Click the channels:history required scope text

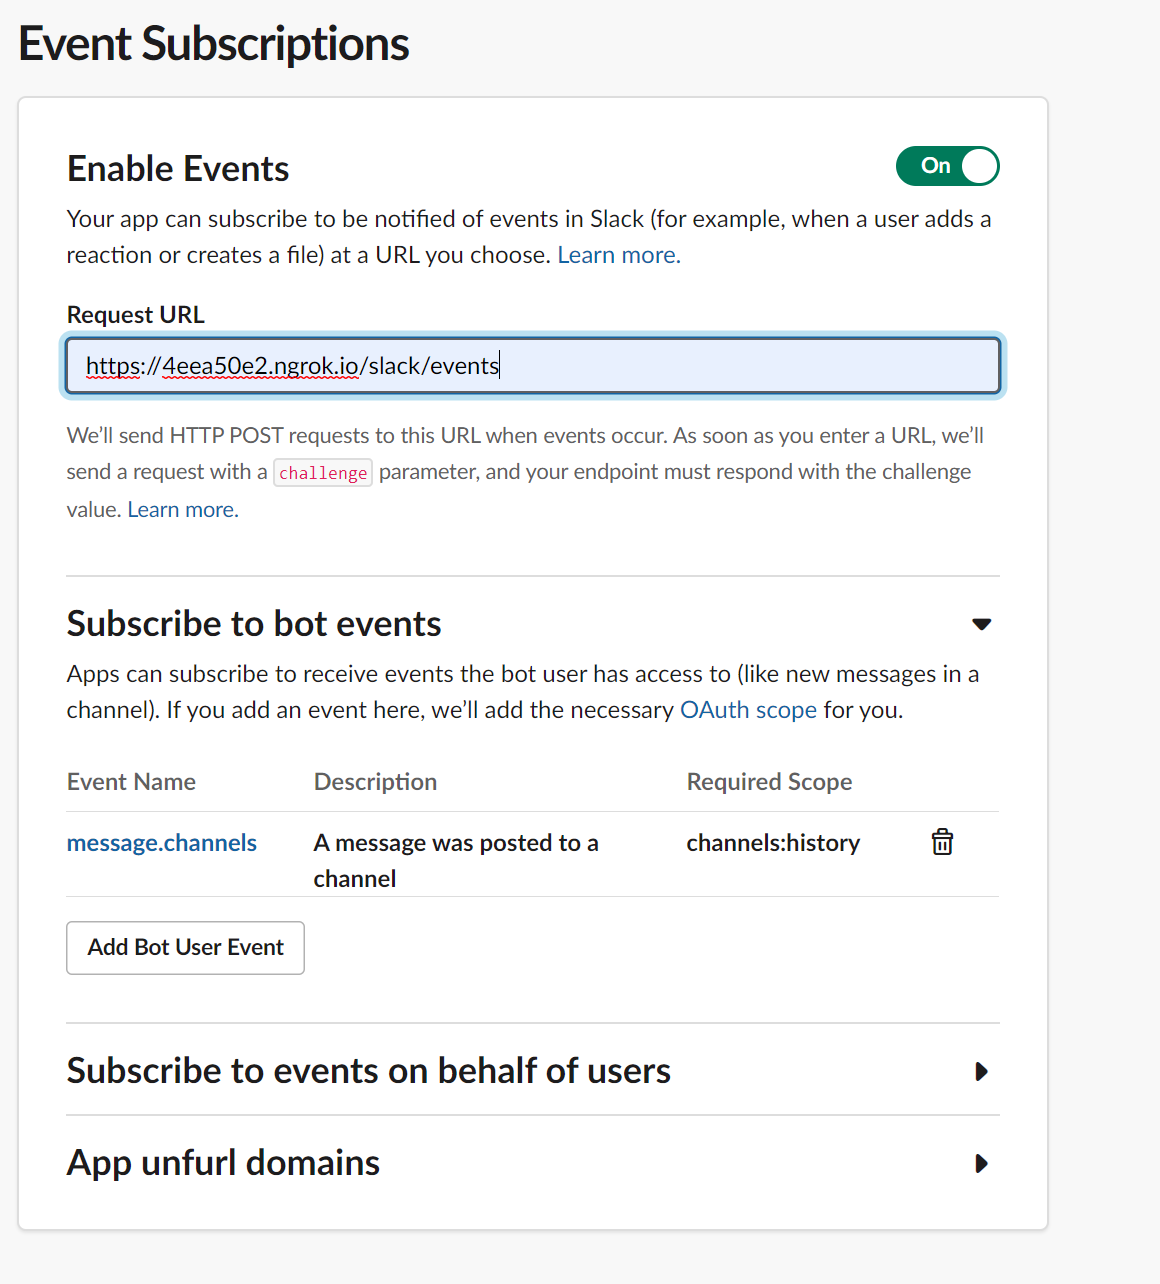(x=773, y=843)
